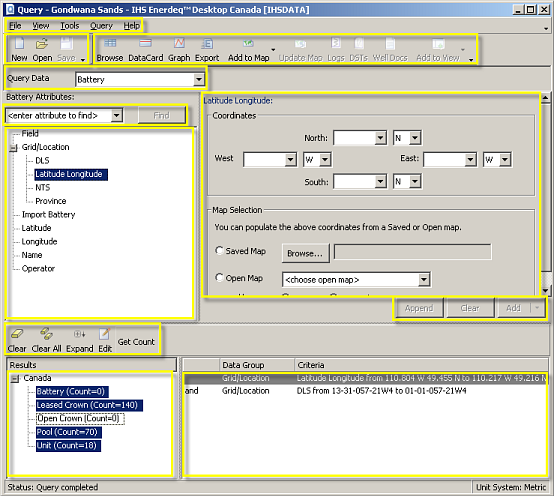Open the Query Data dropdown

[199, 79]
